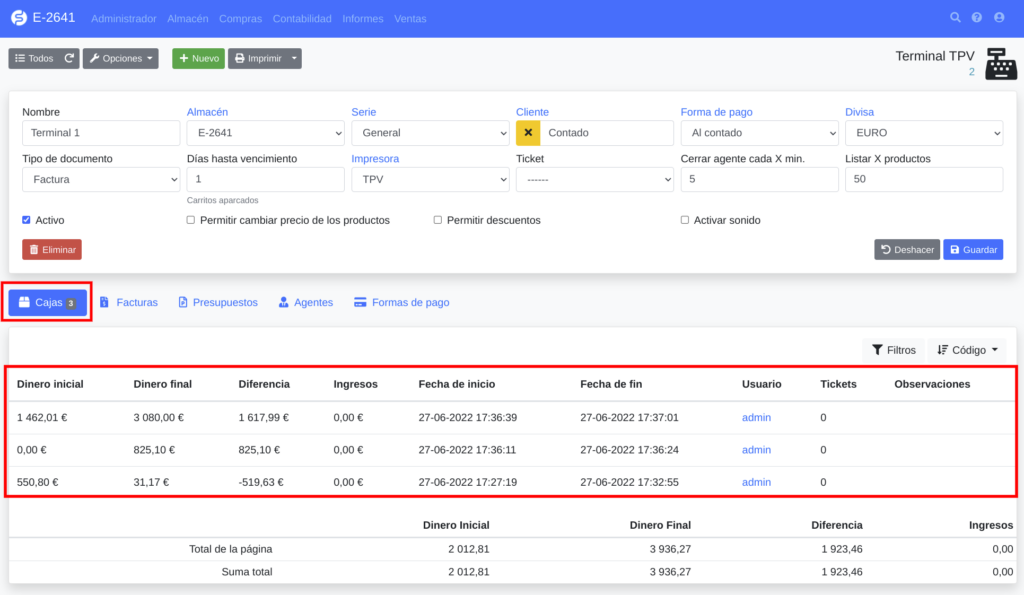Uncheck the Activo checkbox
This screenshot has height=595, width=1024.
(x=27, y=220)
